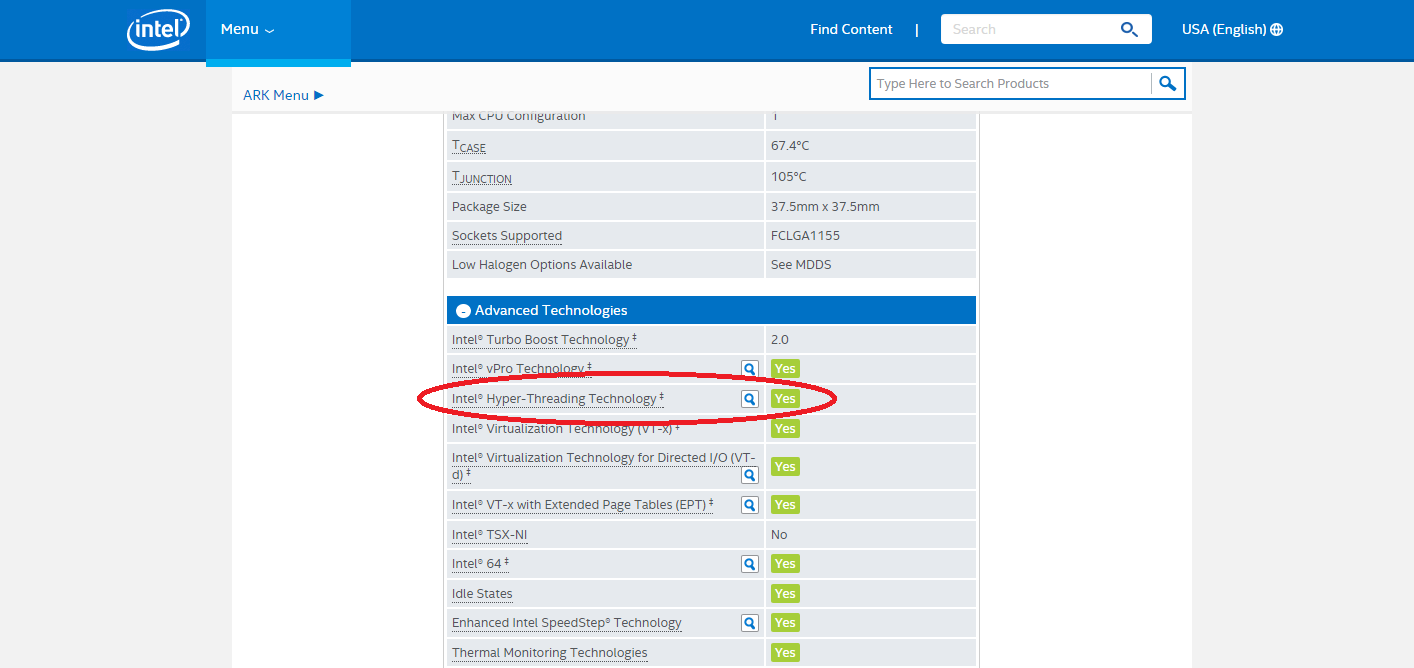Screen dimensions: 1414x668
Task: Click Yes badge for VT-d
Action: click(x=785, y=467)
